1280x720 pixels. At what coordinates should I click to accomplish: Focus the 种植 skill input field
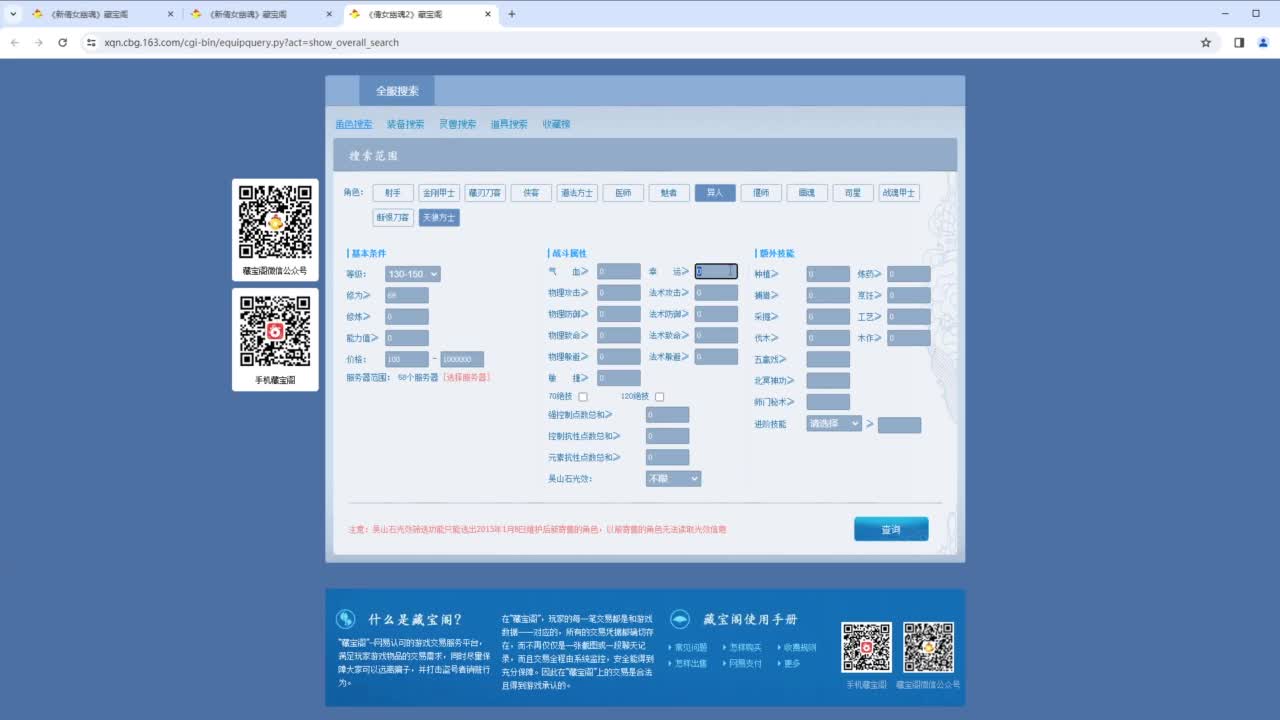click(828, 274)
